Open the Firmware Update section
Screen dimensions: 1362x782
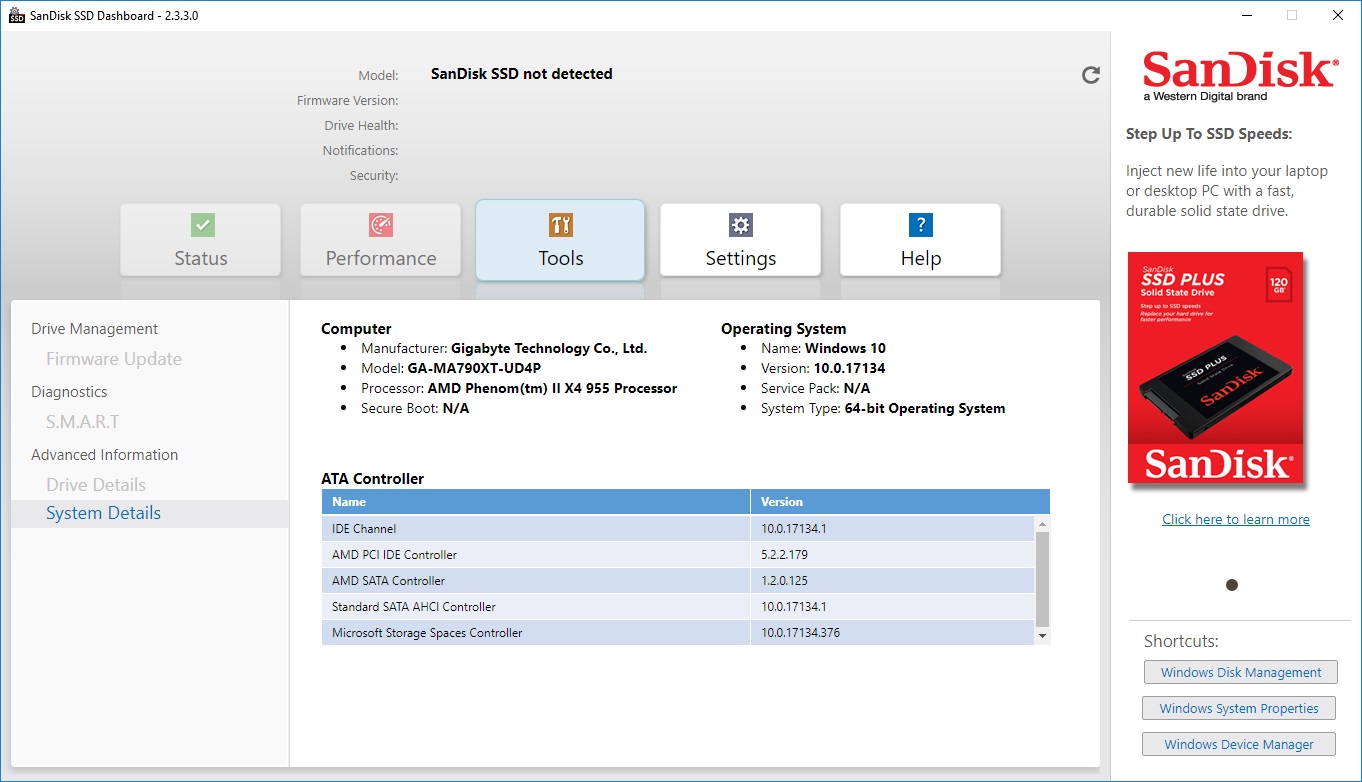point(114,359)
